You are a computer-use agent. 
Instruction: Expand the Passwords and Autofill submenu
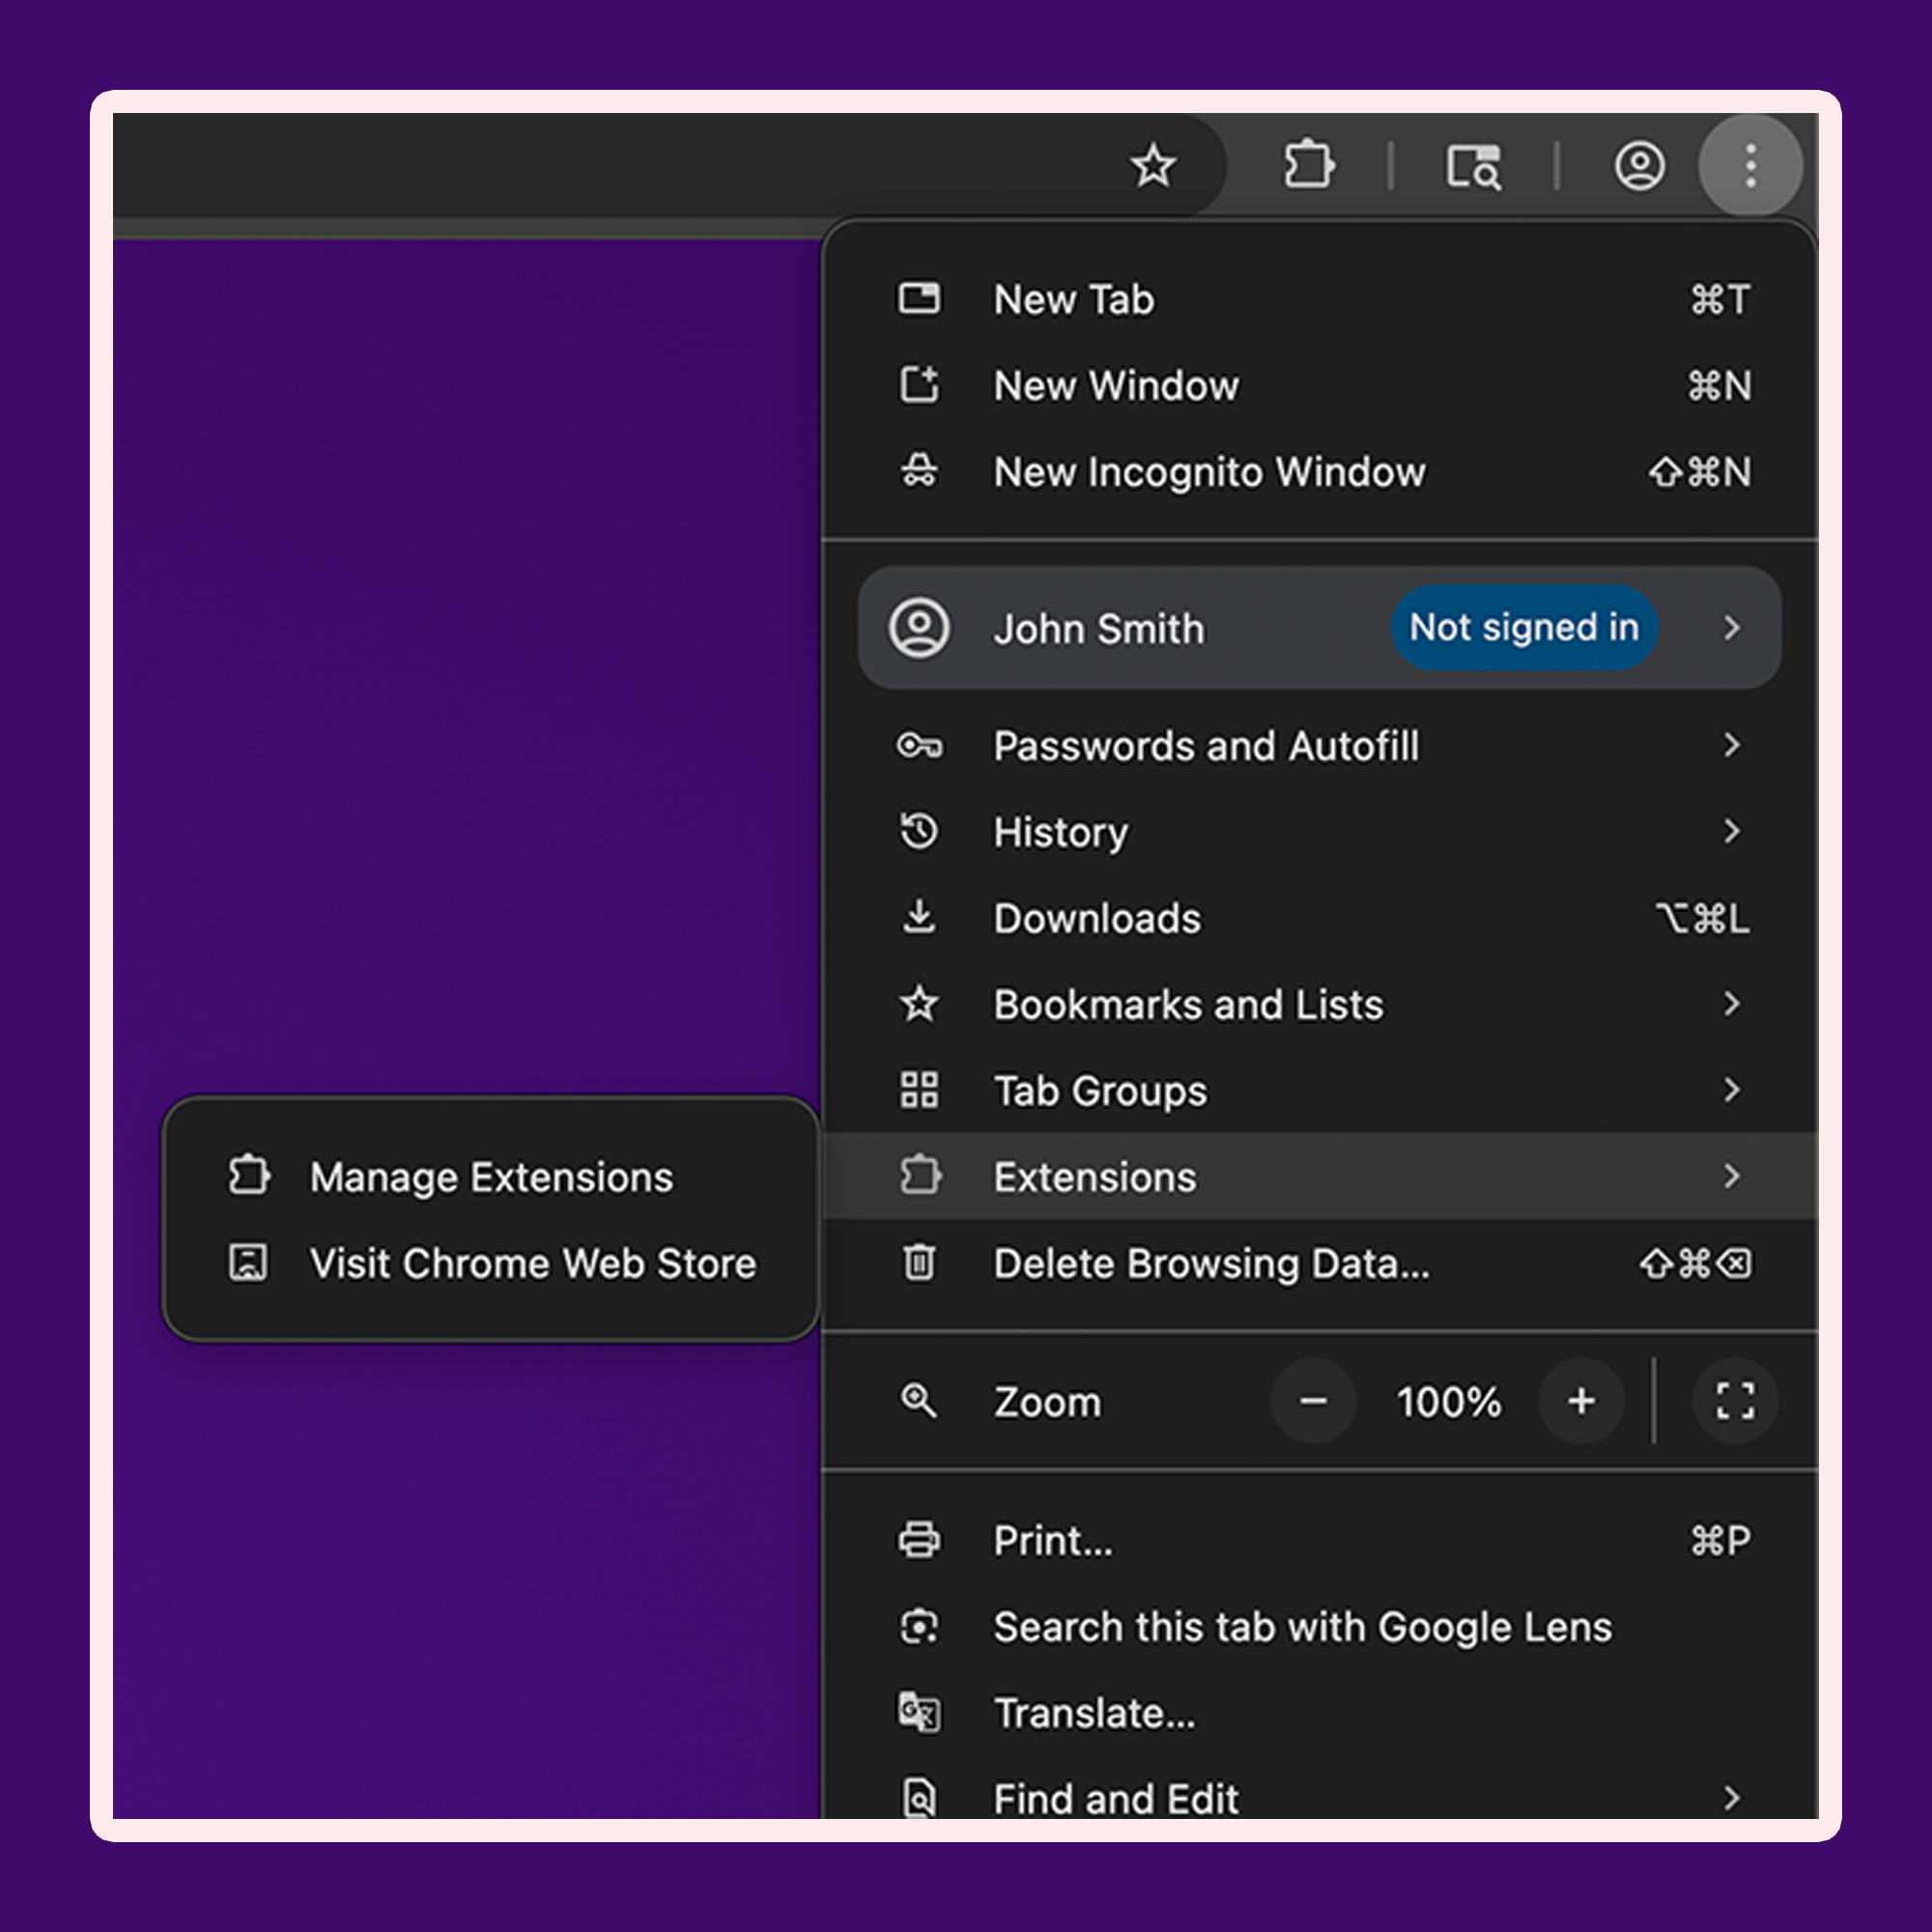[1319, 746]
